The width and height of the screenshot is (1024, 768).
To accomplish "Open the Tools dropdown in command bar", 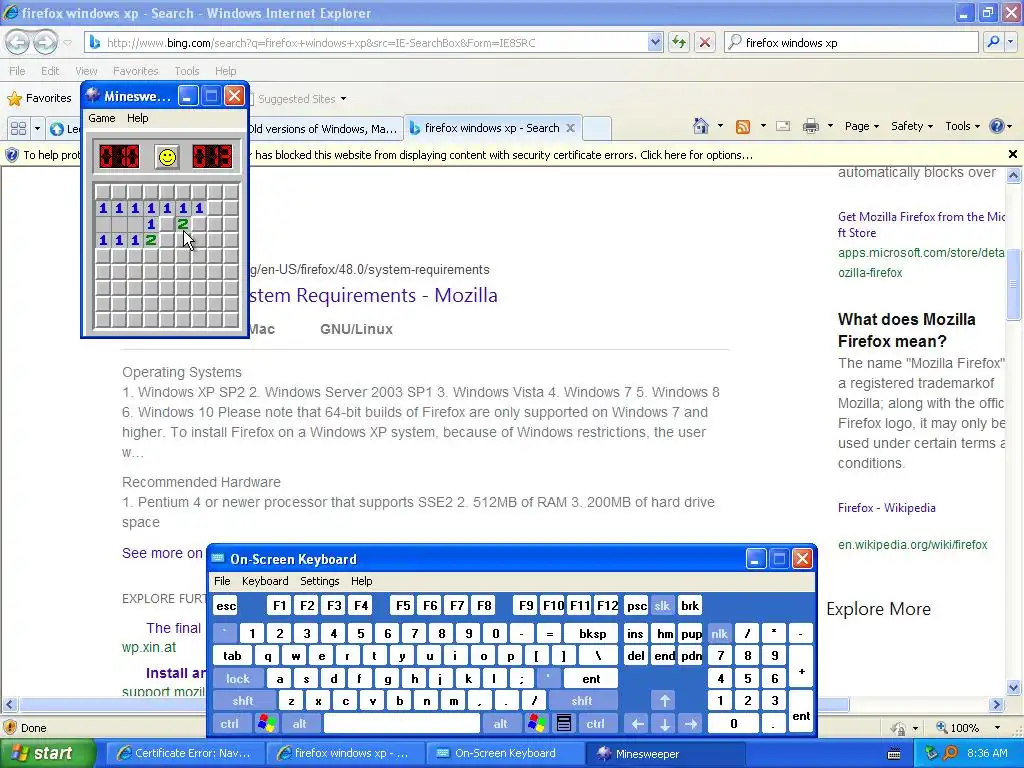I will 963,126.
